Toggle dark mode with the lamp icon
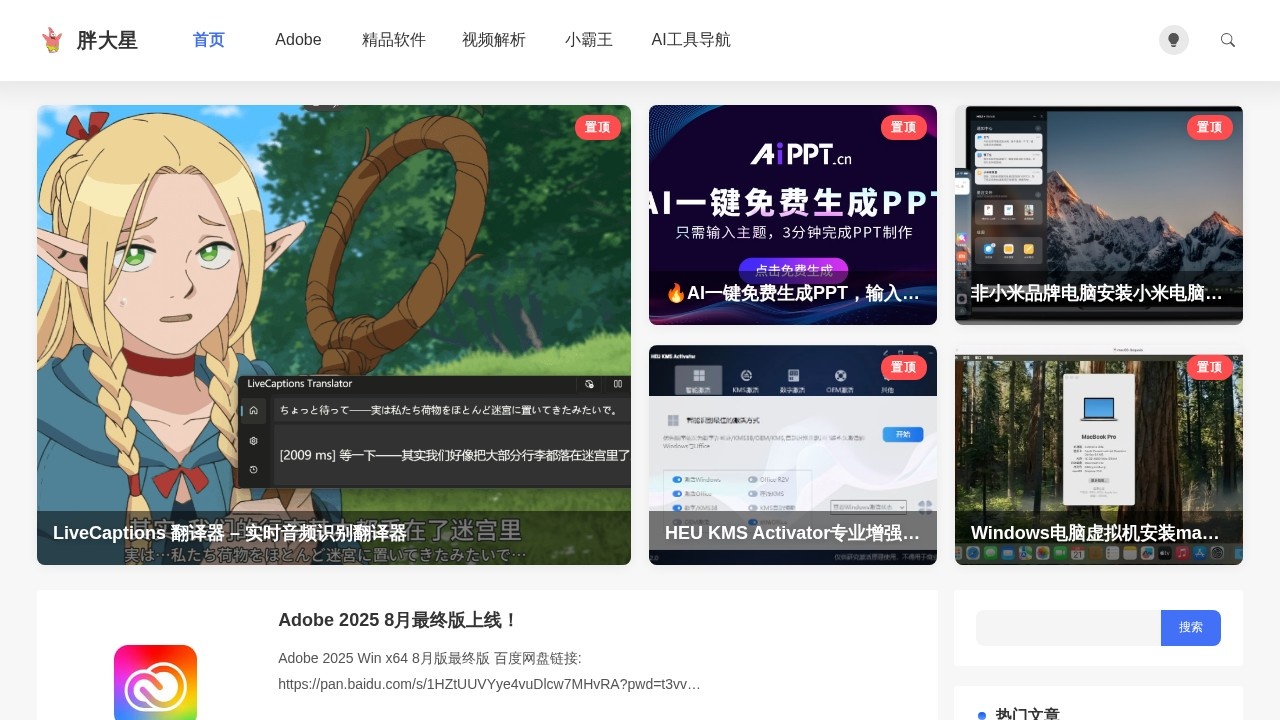 pos(1174,40)
